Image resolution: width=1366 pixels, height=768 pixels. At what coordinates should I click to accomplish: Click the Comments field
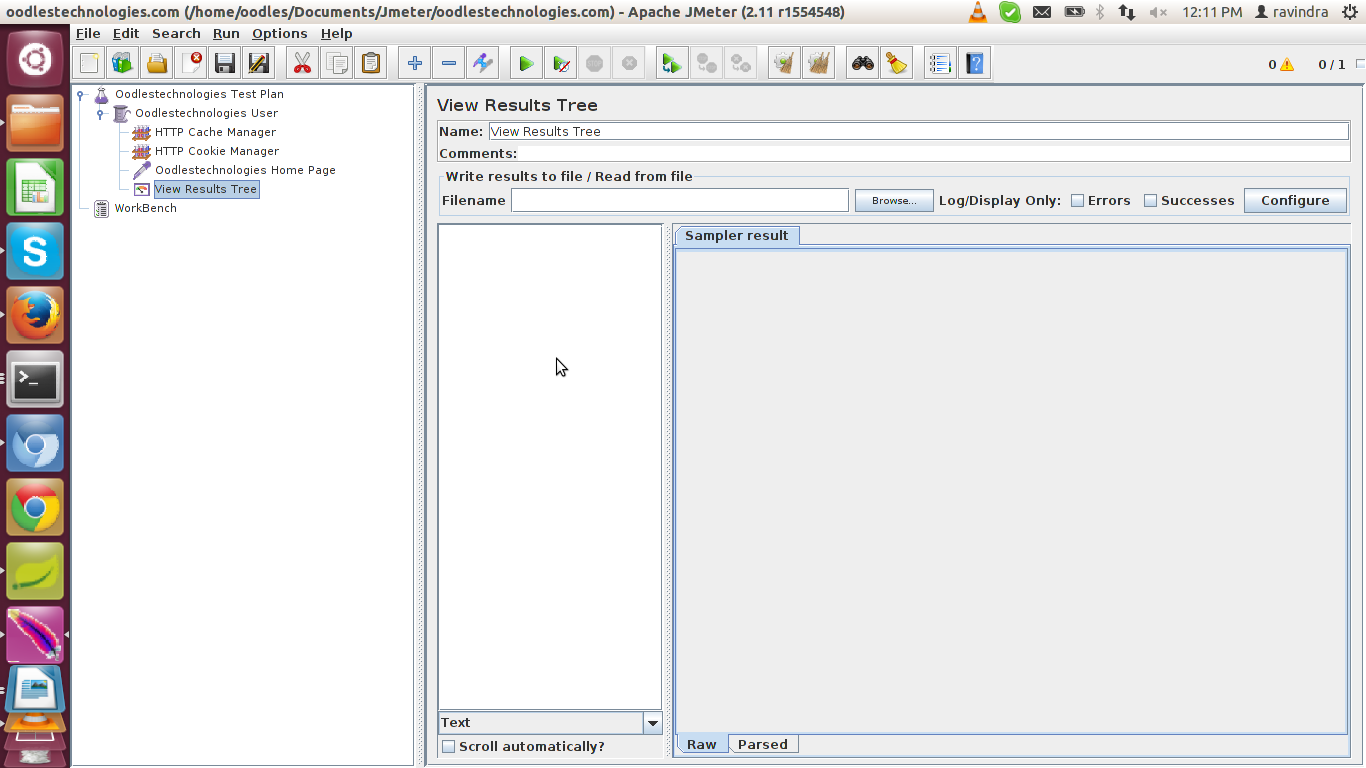point(934,154)
